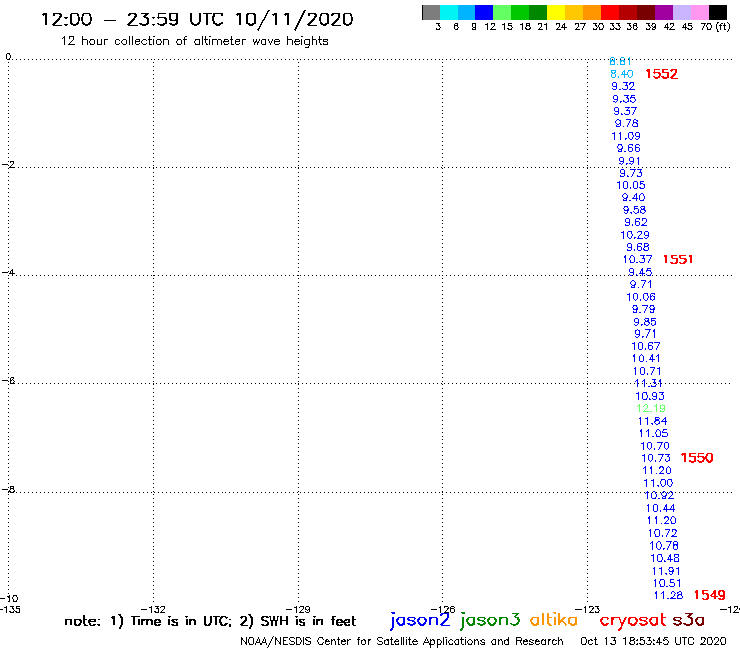Image resolution: width=740 pixels, height=650 pixels.
Task: Click the NOAA/NESDIS Center credit line
Action: 402,642
